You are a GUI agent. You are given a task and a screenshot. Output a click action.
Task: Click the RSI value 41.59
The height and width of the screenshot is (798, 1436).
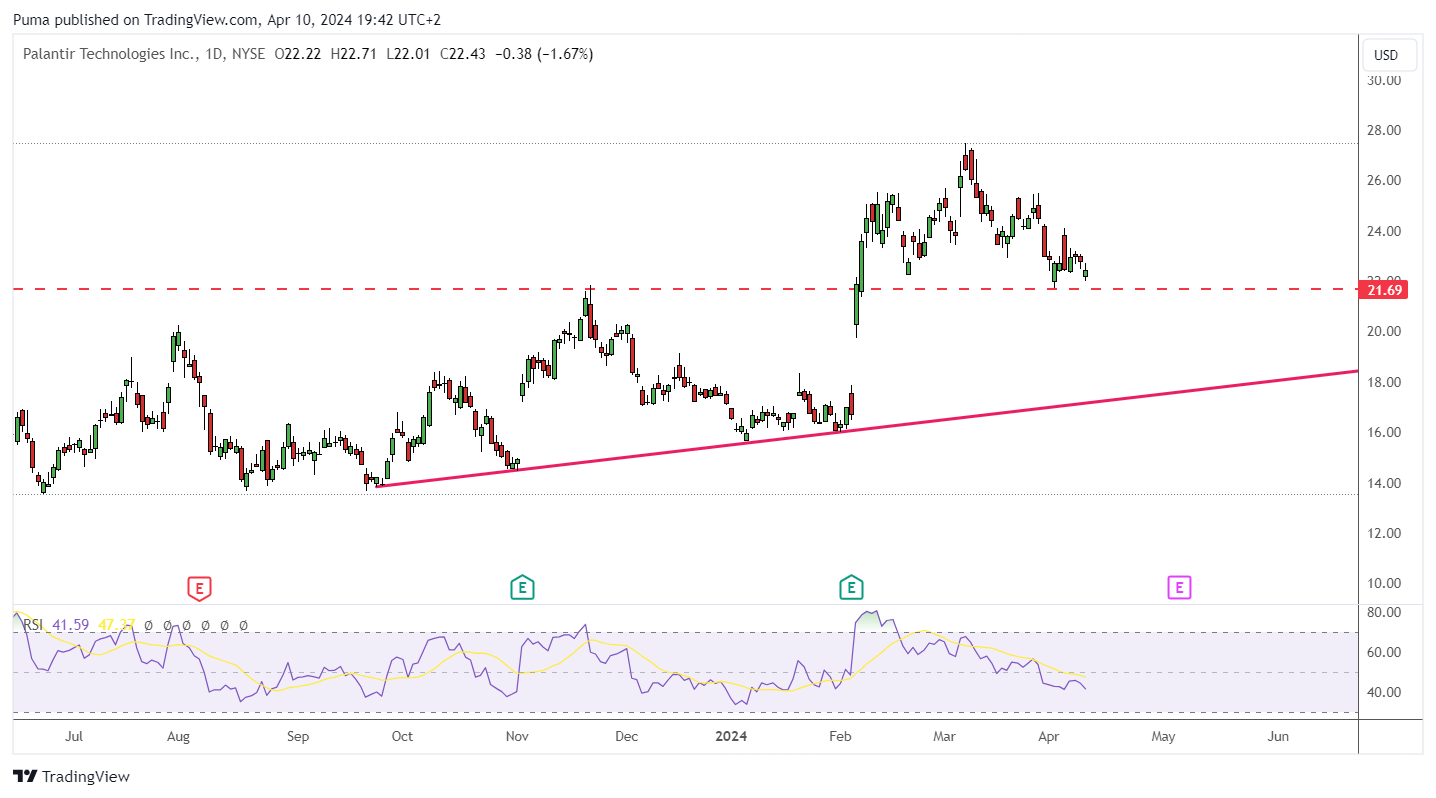pyautogui.click(x=71, y=625)
